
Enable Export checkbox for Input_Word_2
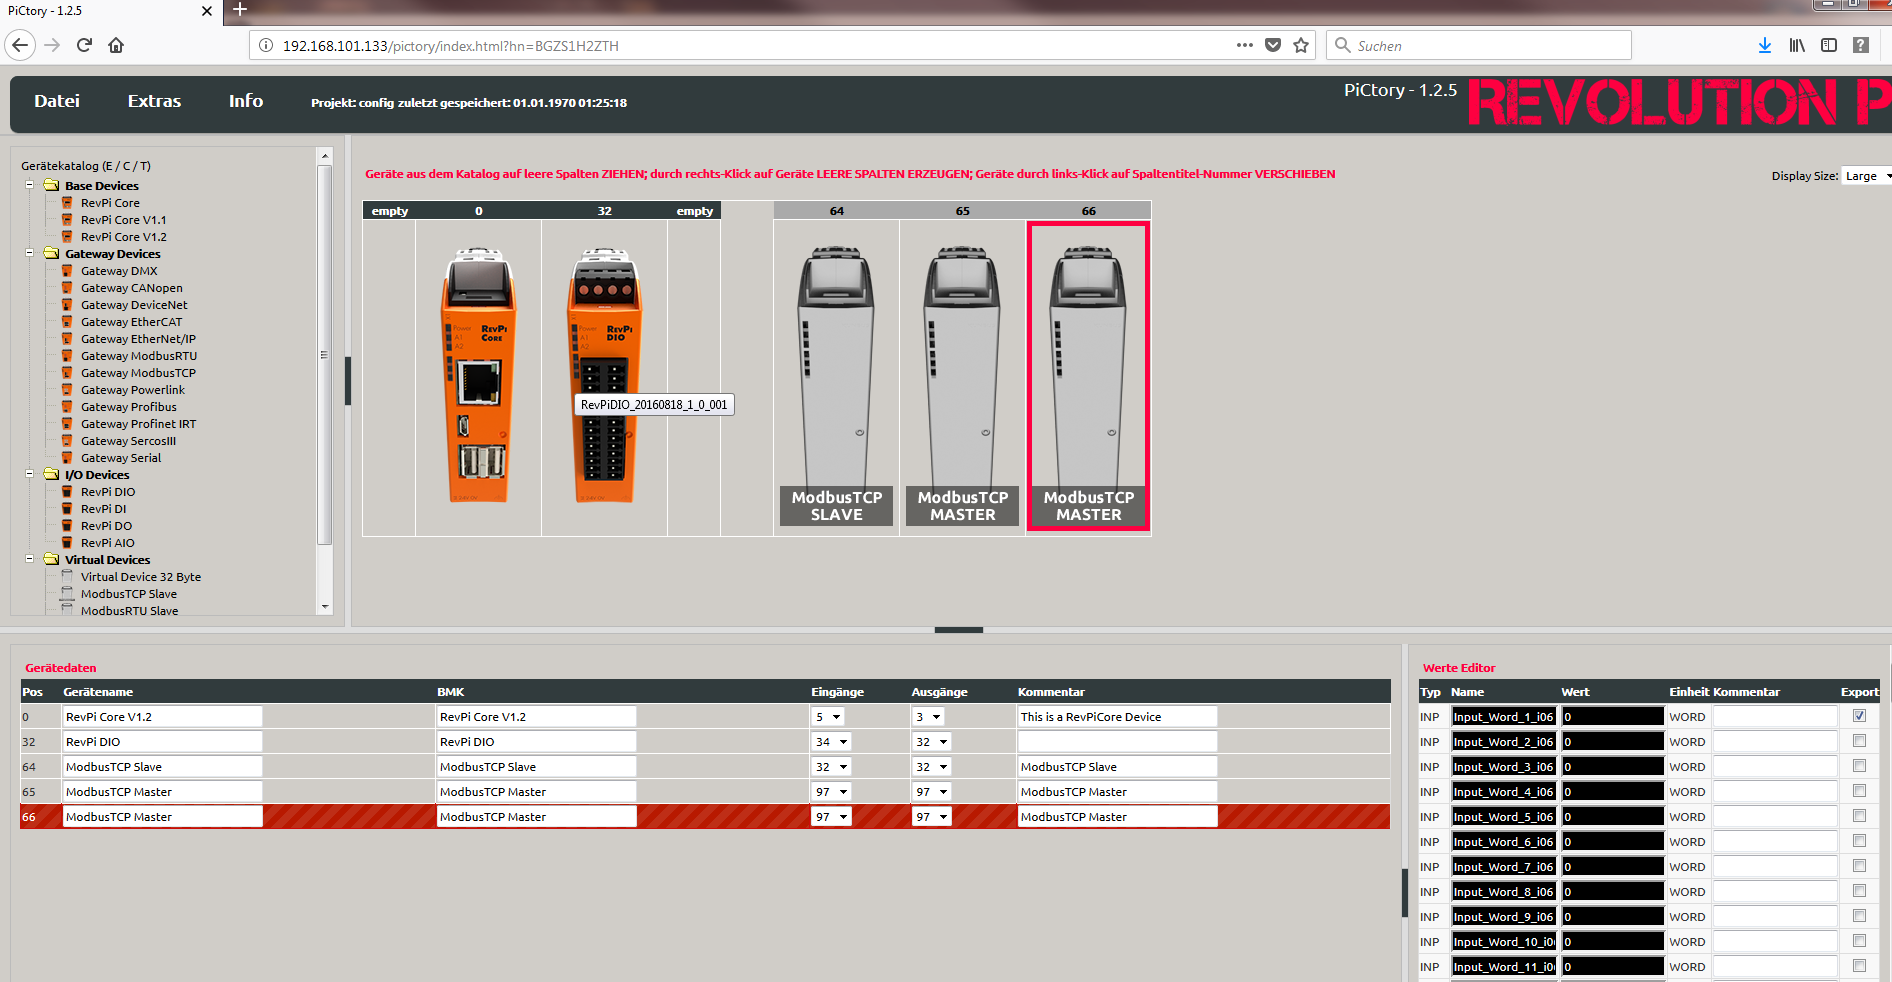click(1859, 741)
